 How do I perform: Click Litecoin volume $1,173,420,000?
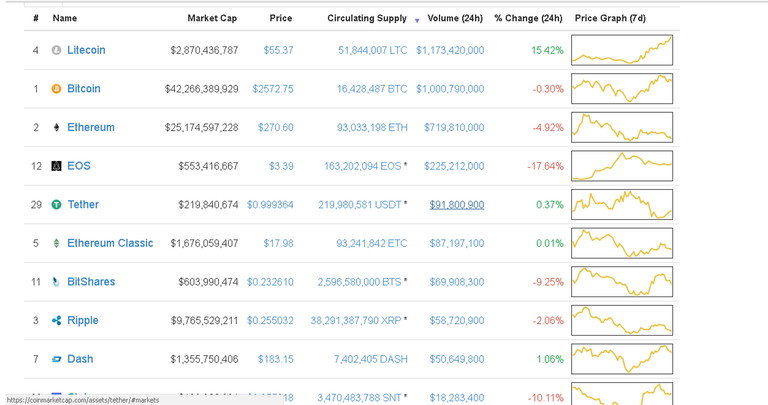[450, 50]
